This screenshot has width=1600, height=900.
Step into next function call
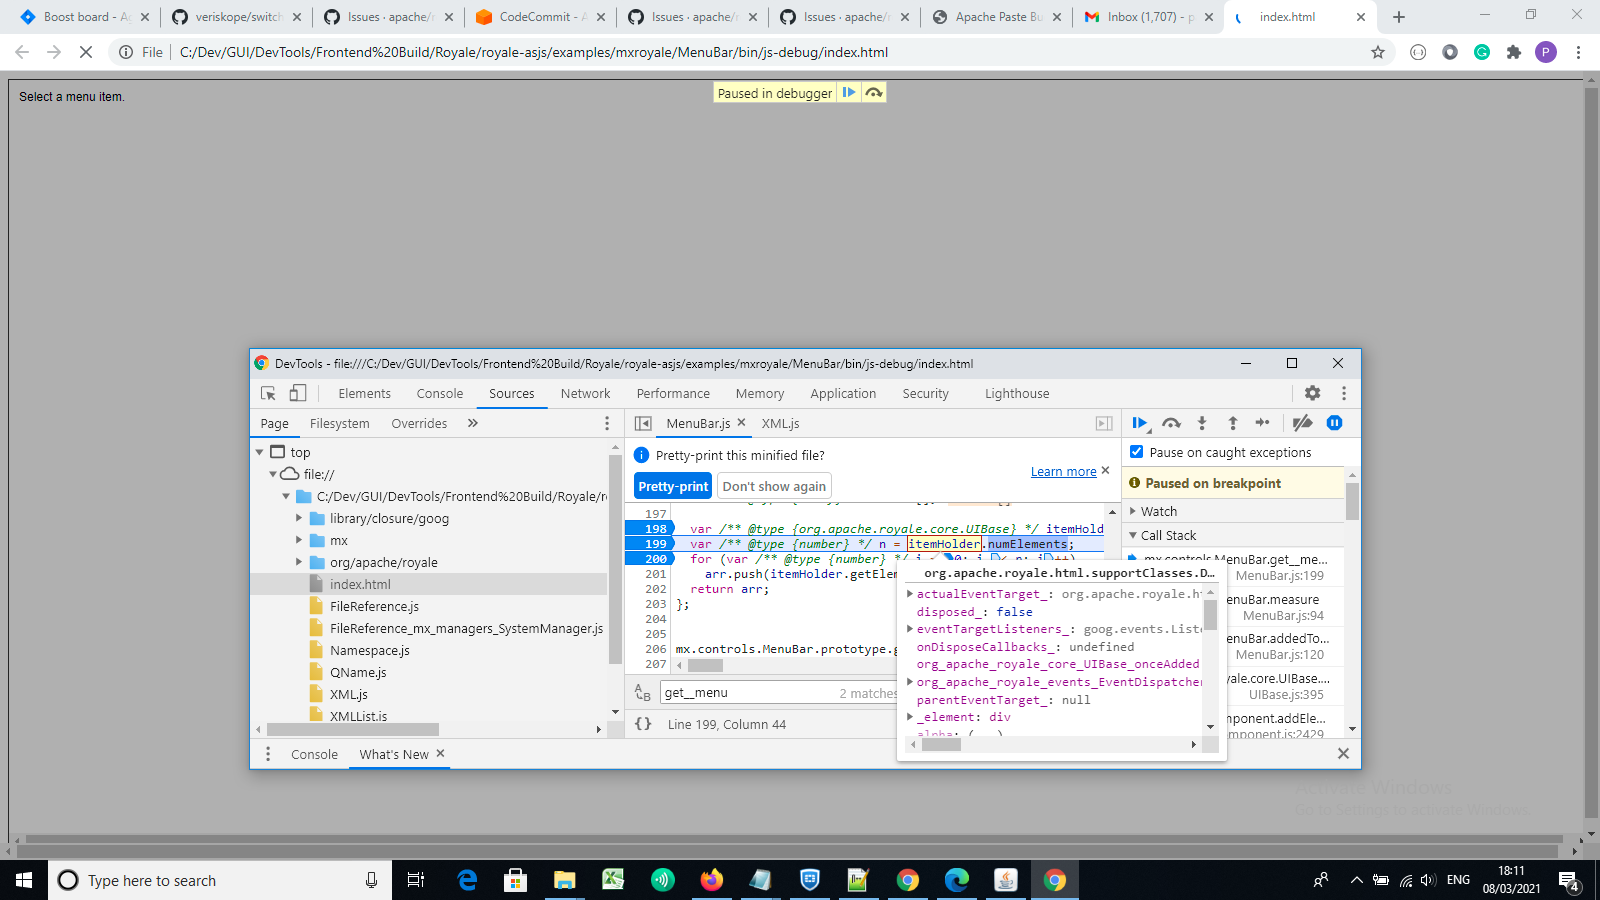pyautogui.click(x=1204, y=423)
